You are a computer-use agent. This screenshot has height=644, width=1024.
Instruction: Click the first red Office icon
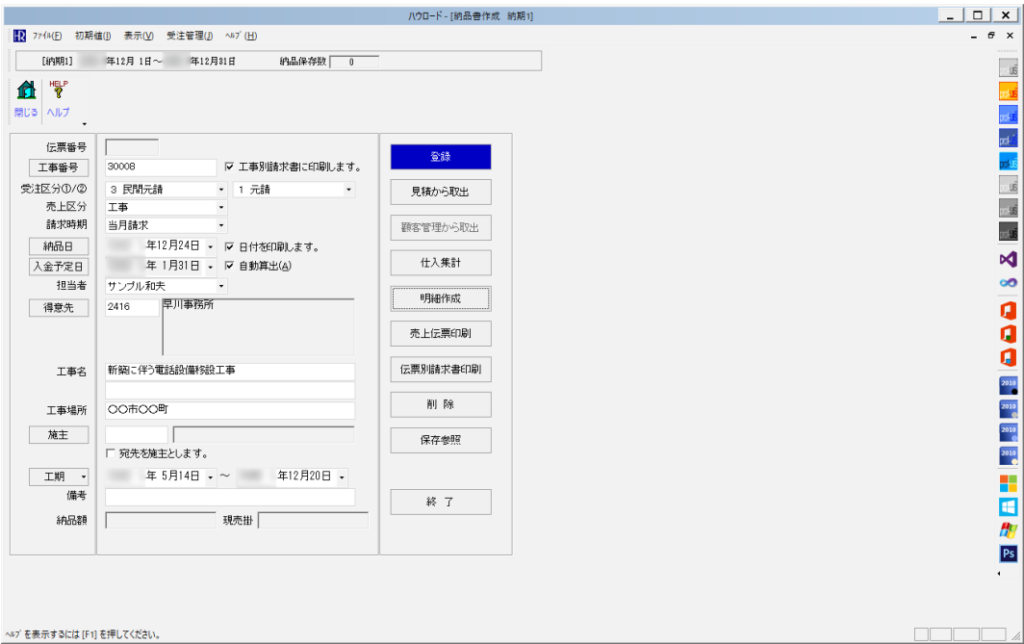coord(1008,309)
